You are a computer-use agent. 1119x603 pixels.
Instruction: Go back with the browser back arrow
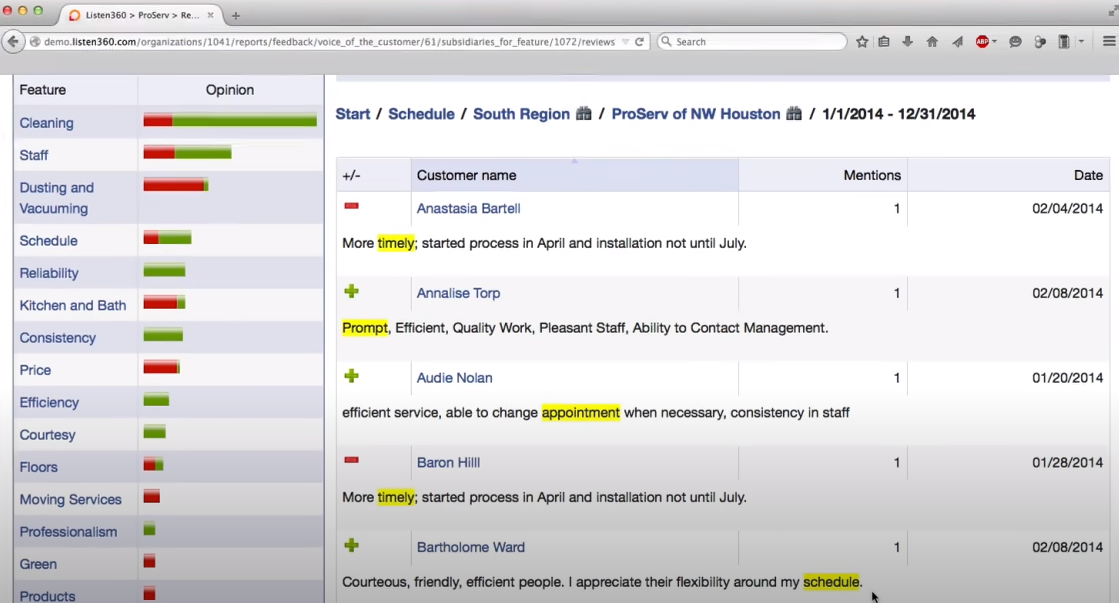[13, 42]
